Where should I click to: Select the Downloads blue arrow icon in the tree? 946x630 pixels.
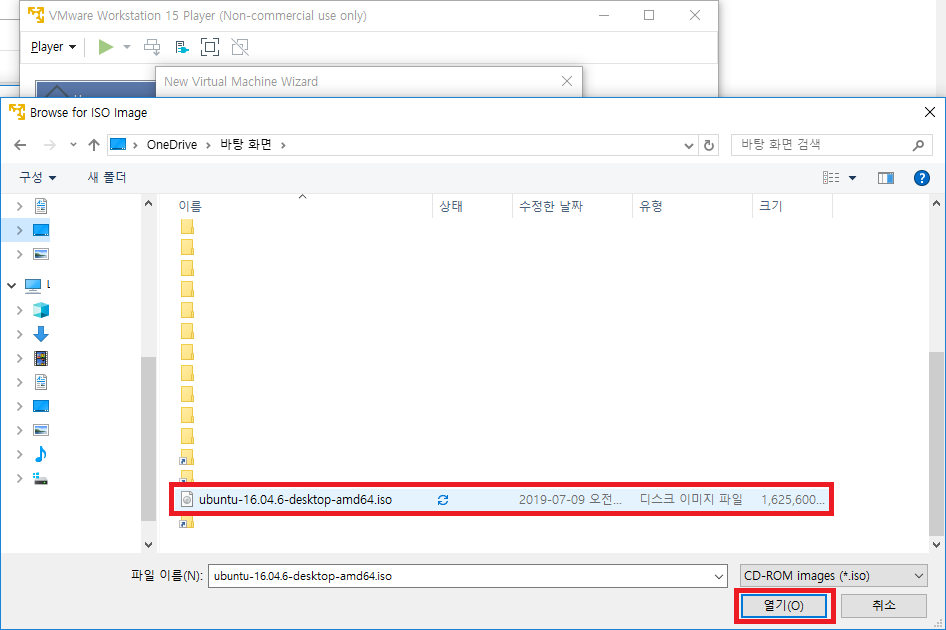click(40, 334)
